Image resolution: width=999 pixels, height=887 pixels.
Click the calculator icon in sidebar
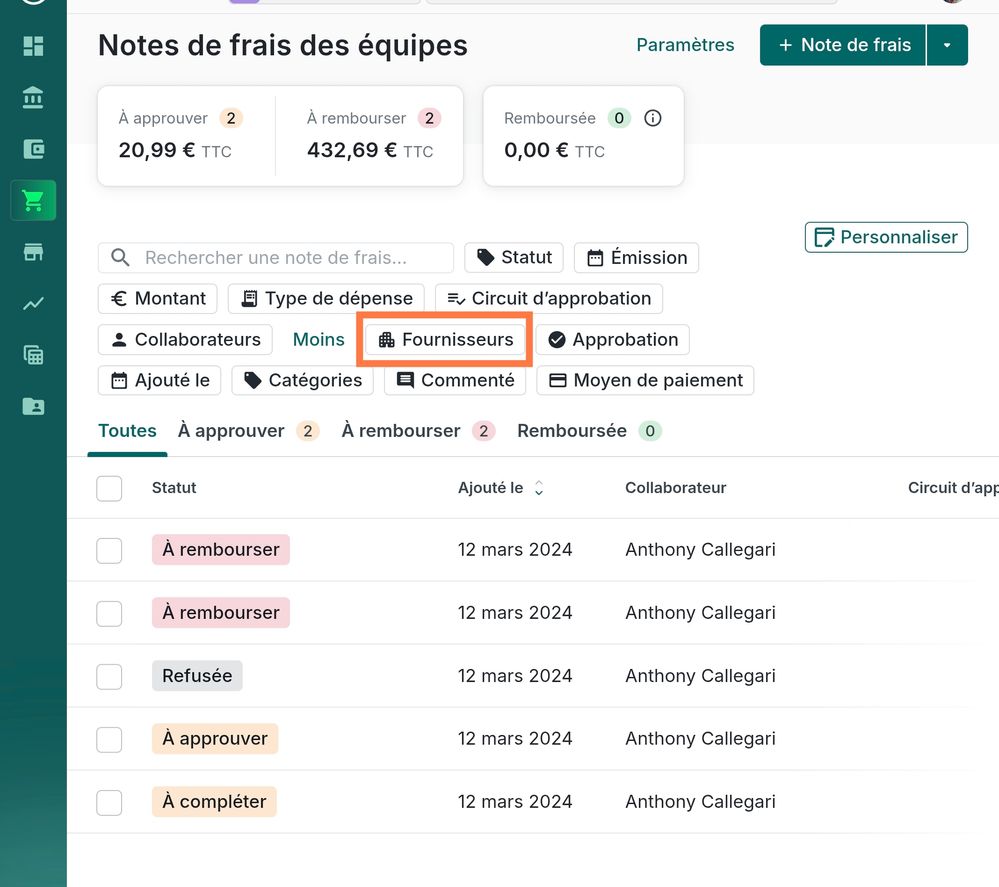[33, 355]
